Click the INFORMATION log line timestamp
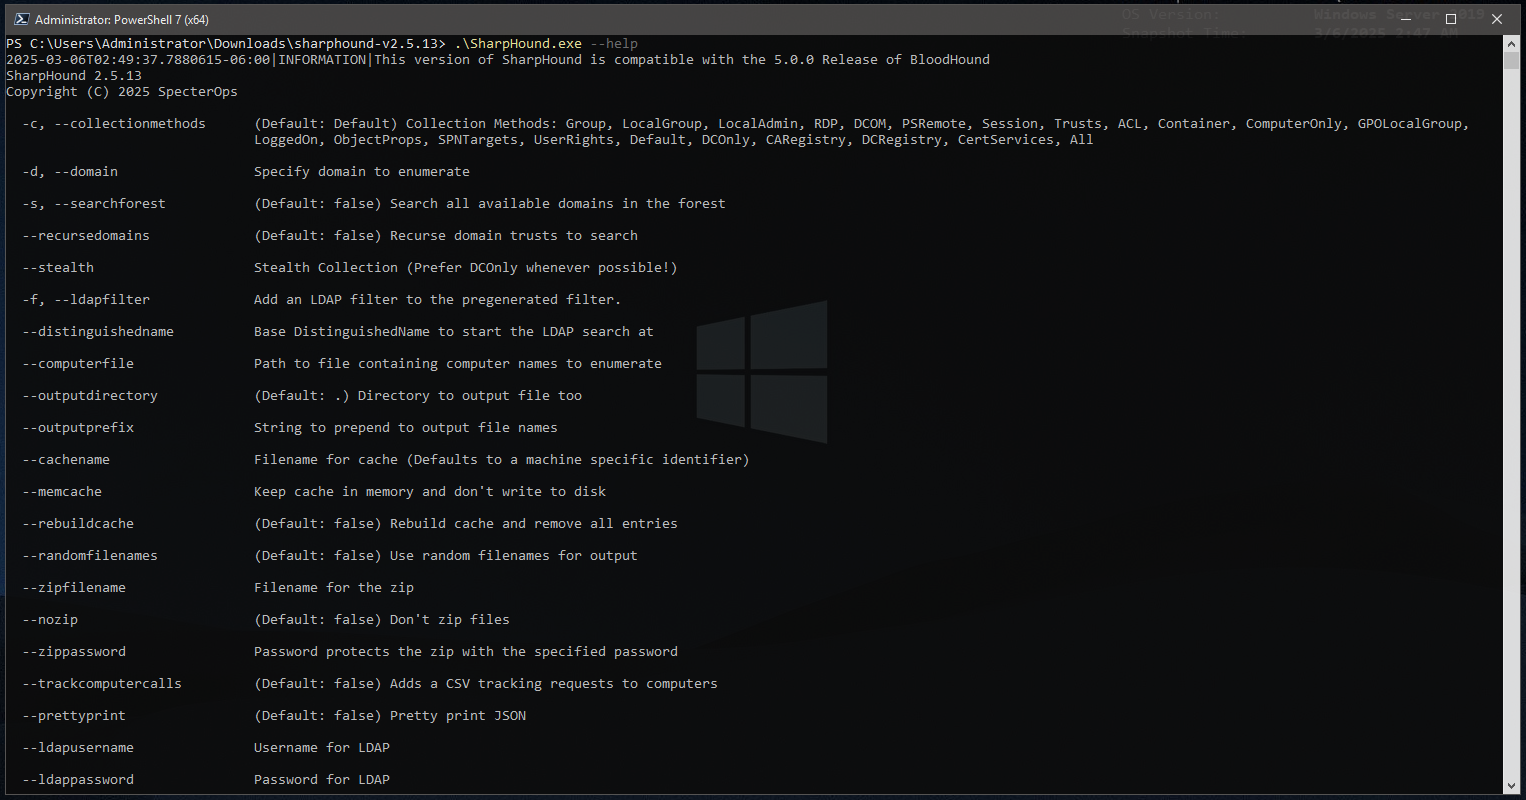Screen dimensions: 1526x800 pyautogui.click(x=138, y=60)
